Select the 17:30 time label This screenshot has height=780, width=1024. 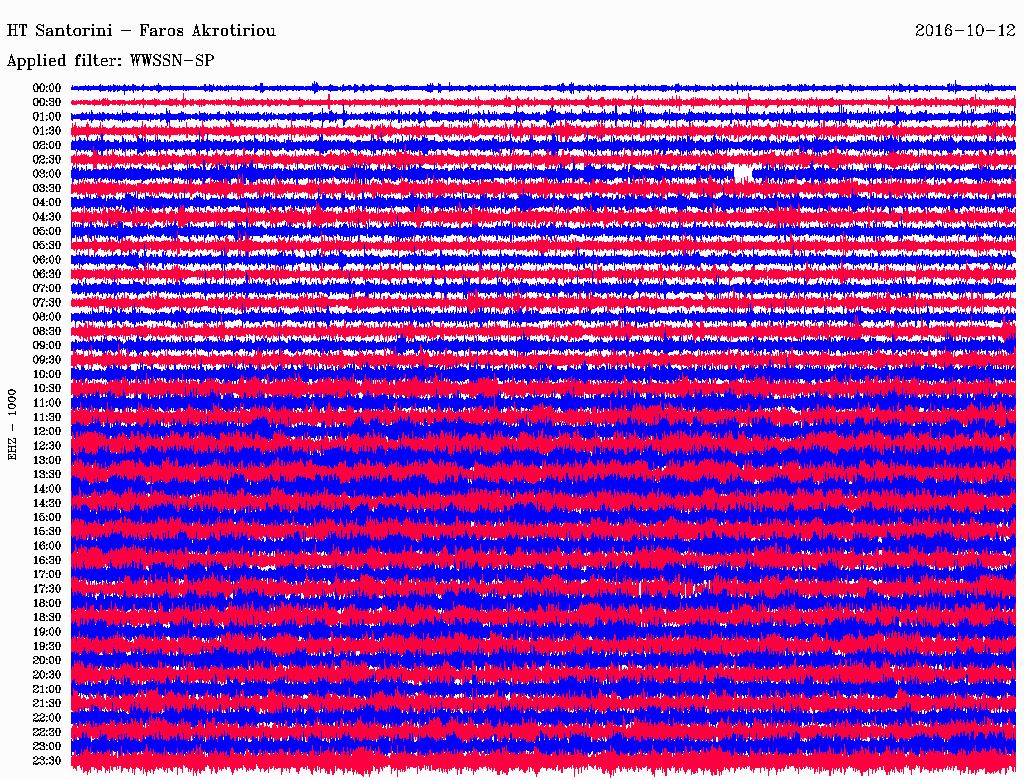(x=47, y=589)
